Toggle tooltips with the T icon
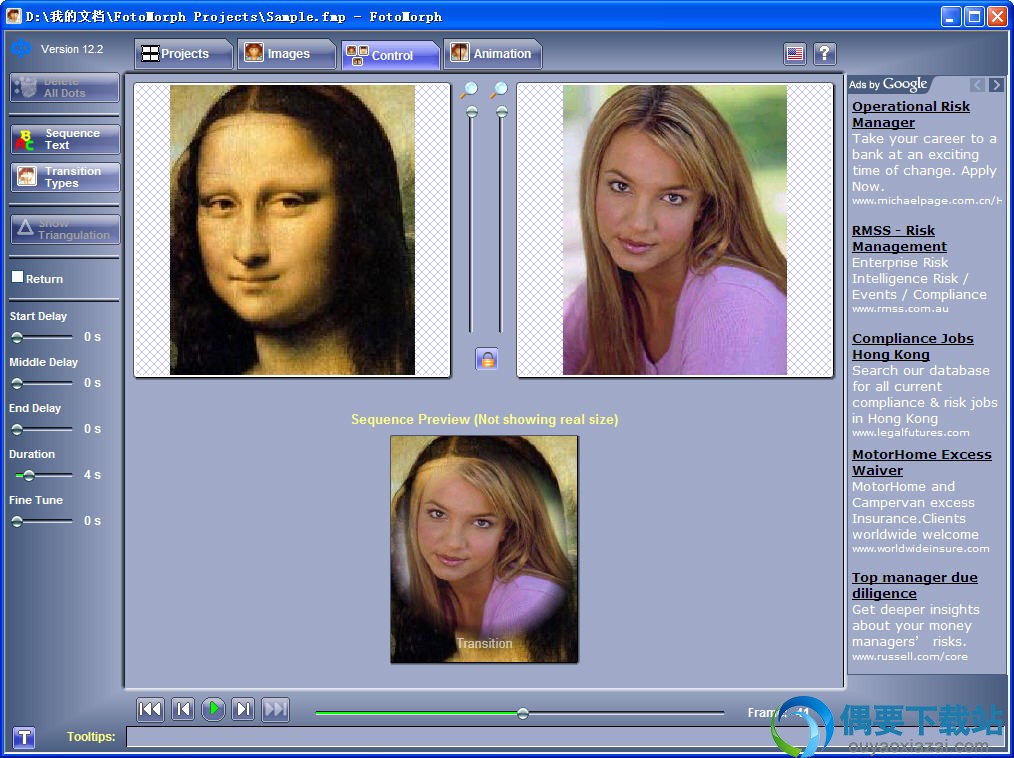Viewport: 1014px width, 758px height. [24, 737]
